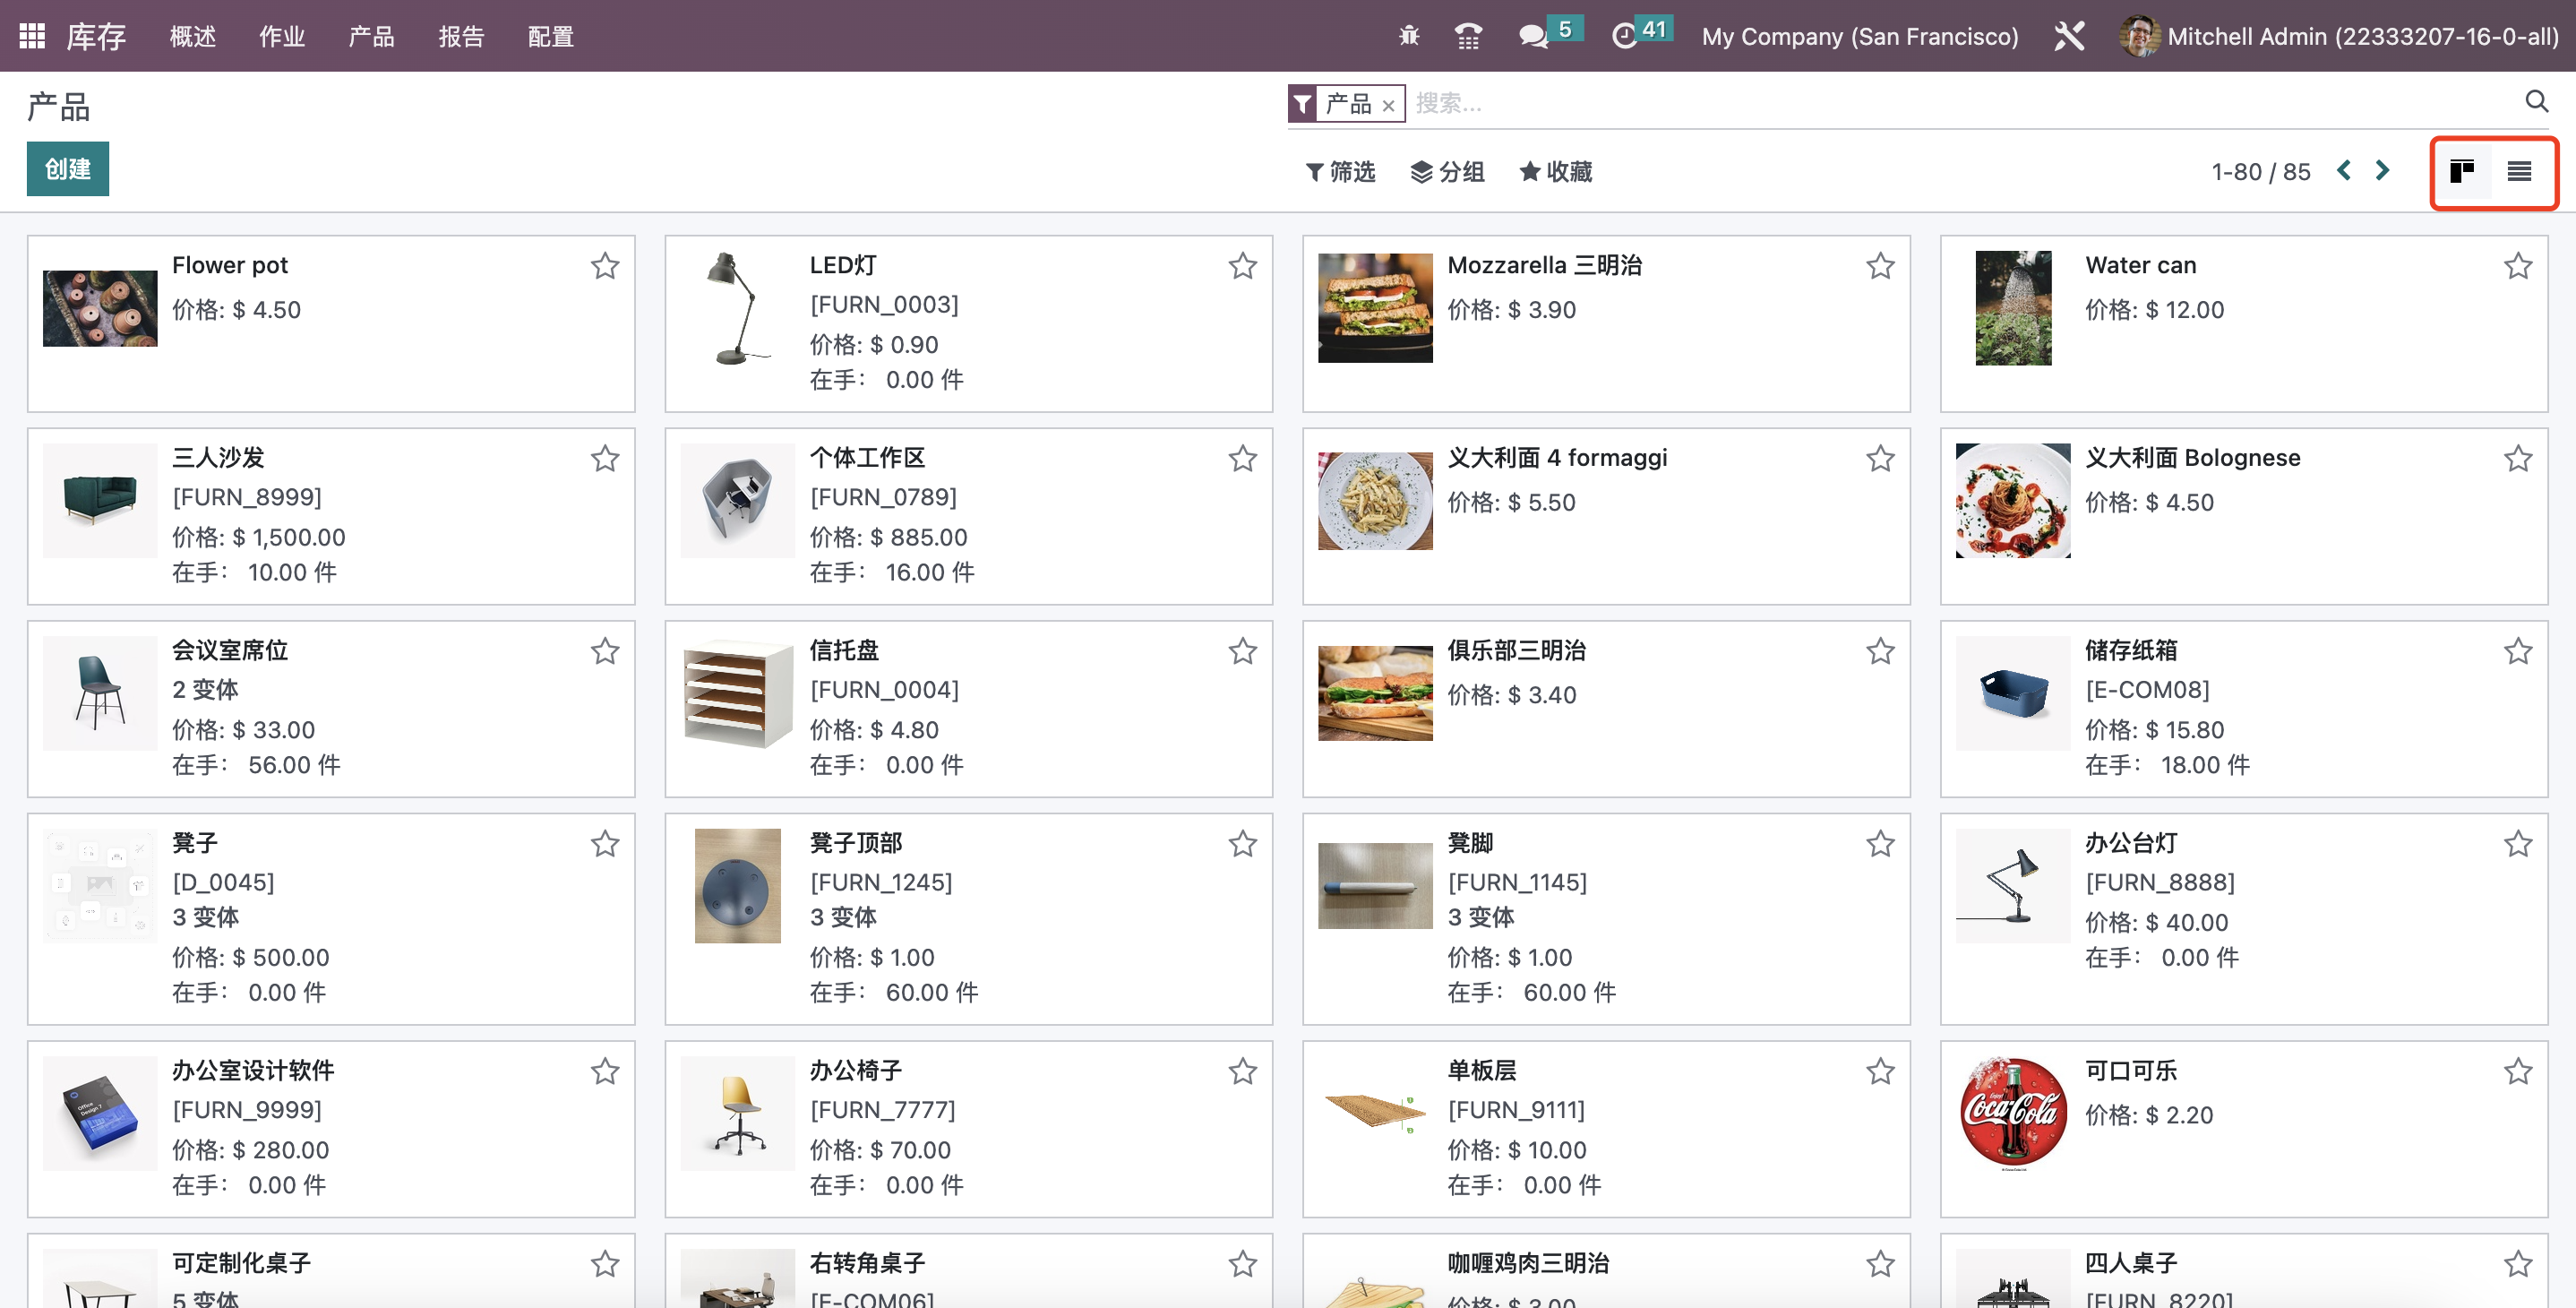This screenshot has width=2576, height=1308.
Task: Toggle favorite on 三人沙发
Action: [x=605, y=459]
